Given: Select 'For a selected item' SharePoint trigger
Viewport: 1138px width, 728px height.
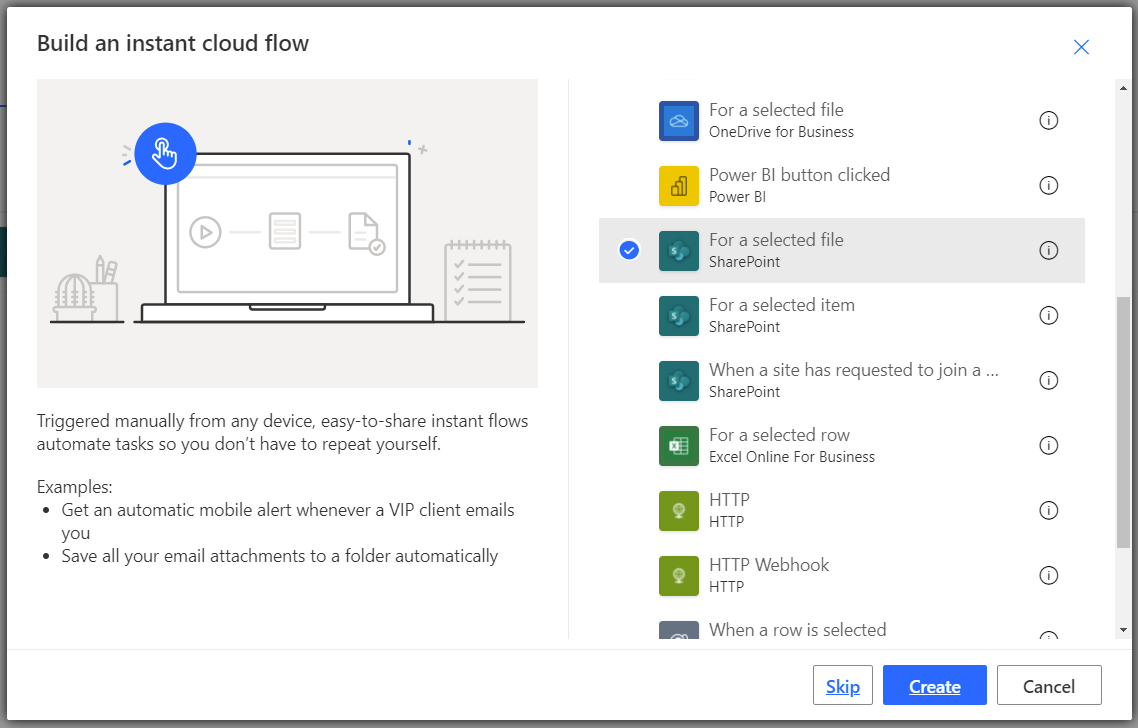Looking at the screenshot, I should pyautogui.click(x=782, y=305).
